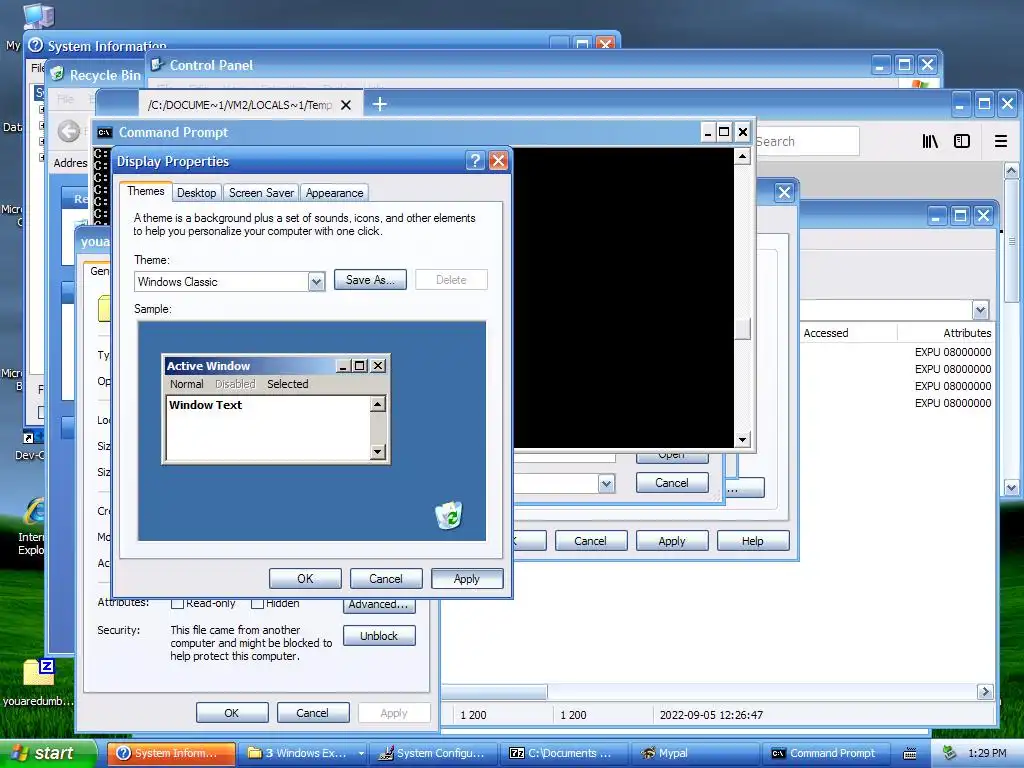1024x768 pixels.
Task: Click Apply in Display Properties
Action: 466,579
